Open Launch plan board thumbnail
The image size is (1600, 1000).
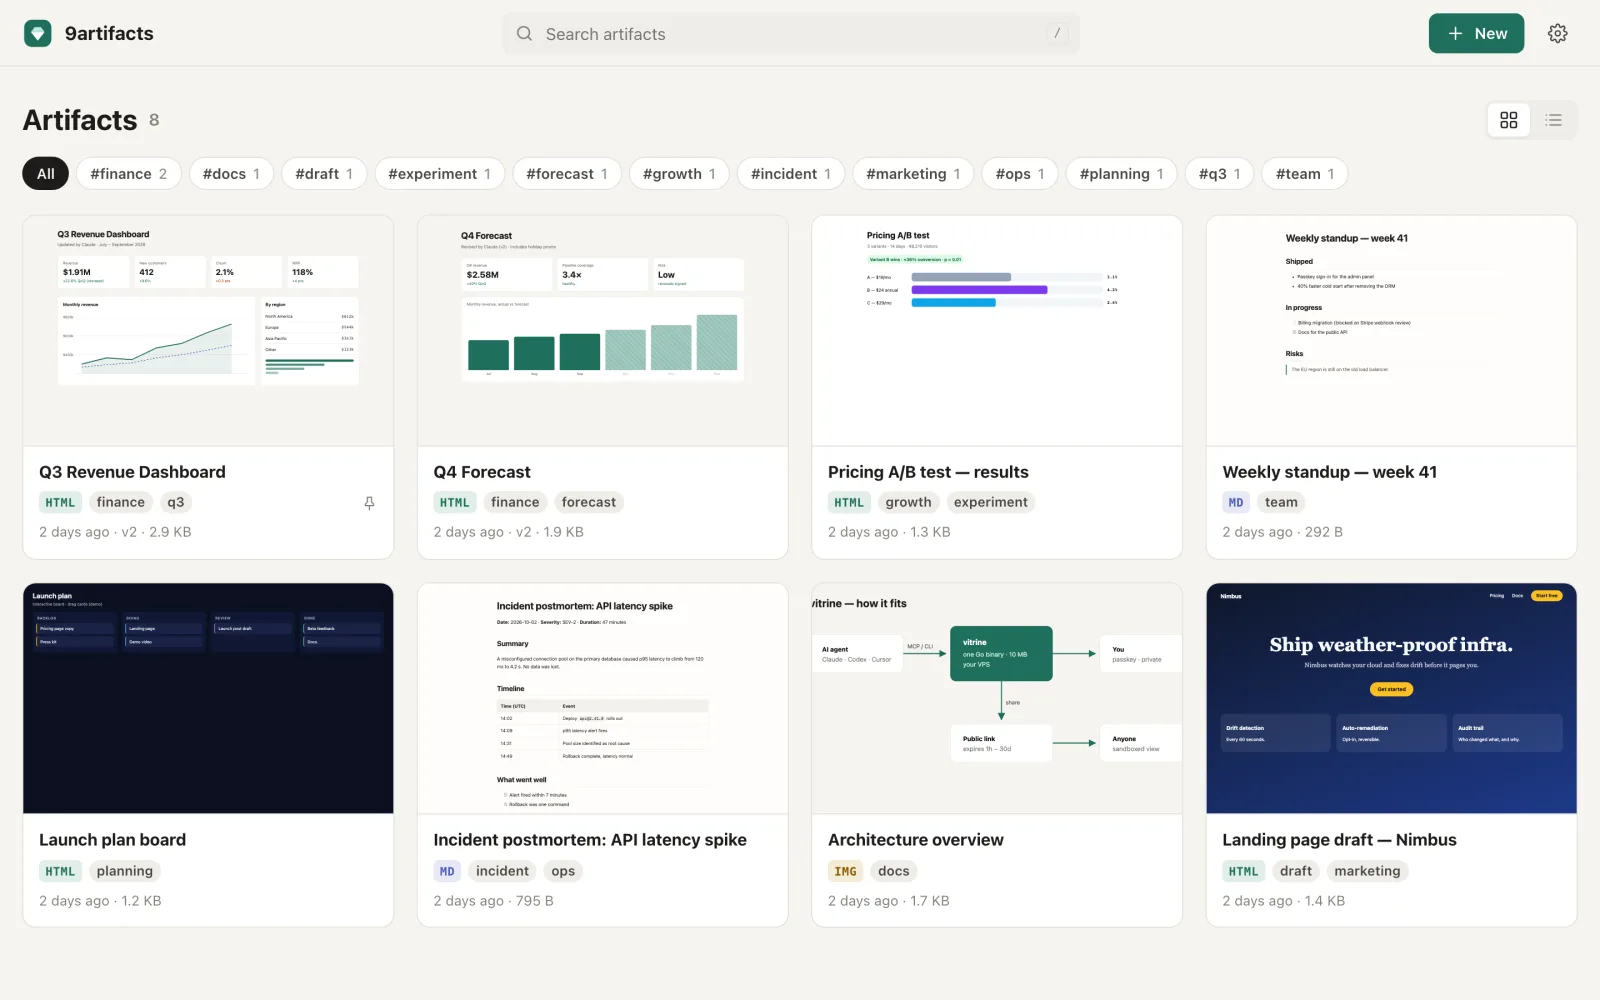click(208, 699)
